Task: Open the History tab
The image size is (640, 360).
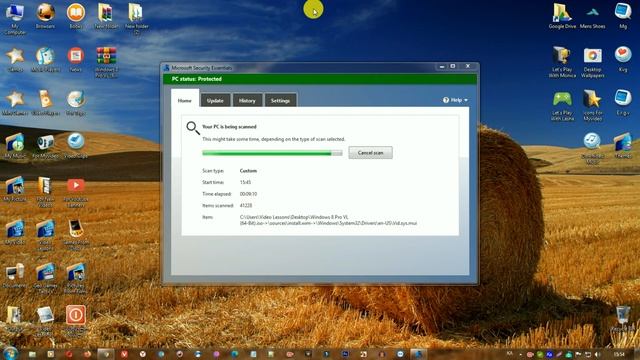Action: [x=247, y=100]
